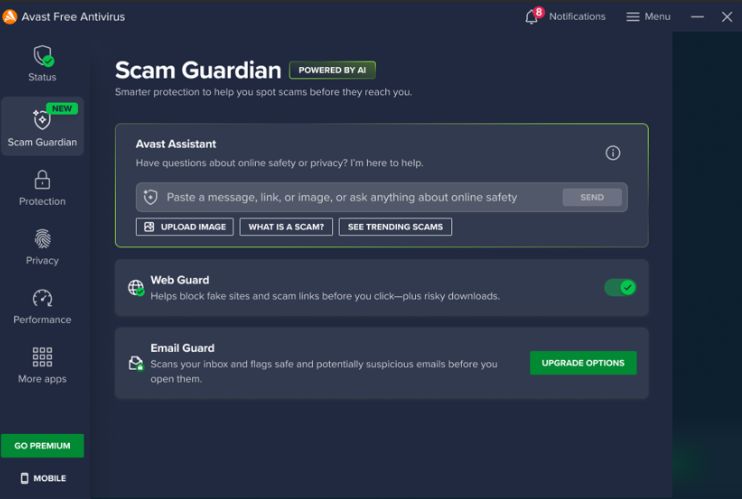The image size is (742, 499).
Task: Open the Notifications bell icon
Action: [532, 17]
